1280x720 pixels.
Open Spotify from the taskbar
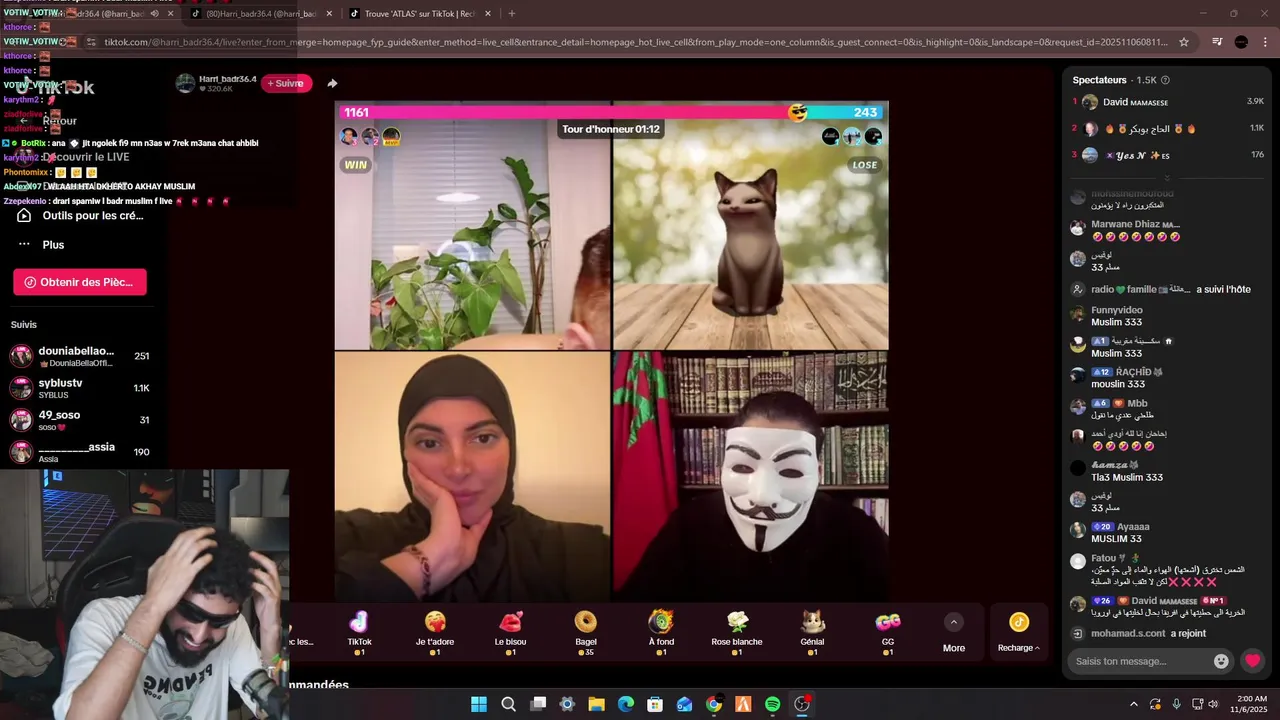pos(772,704)
